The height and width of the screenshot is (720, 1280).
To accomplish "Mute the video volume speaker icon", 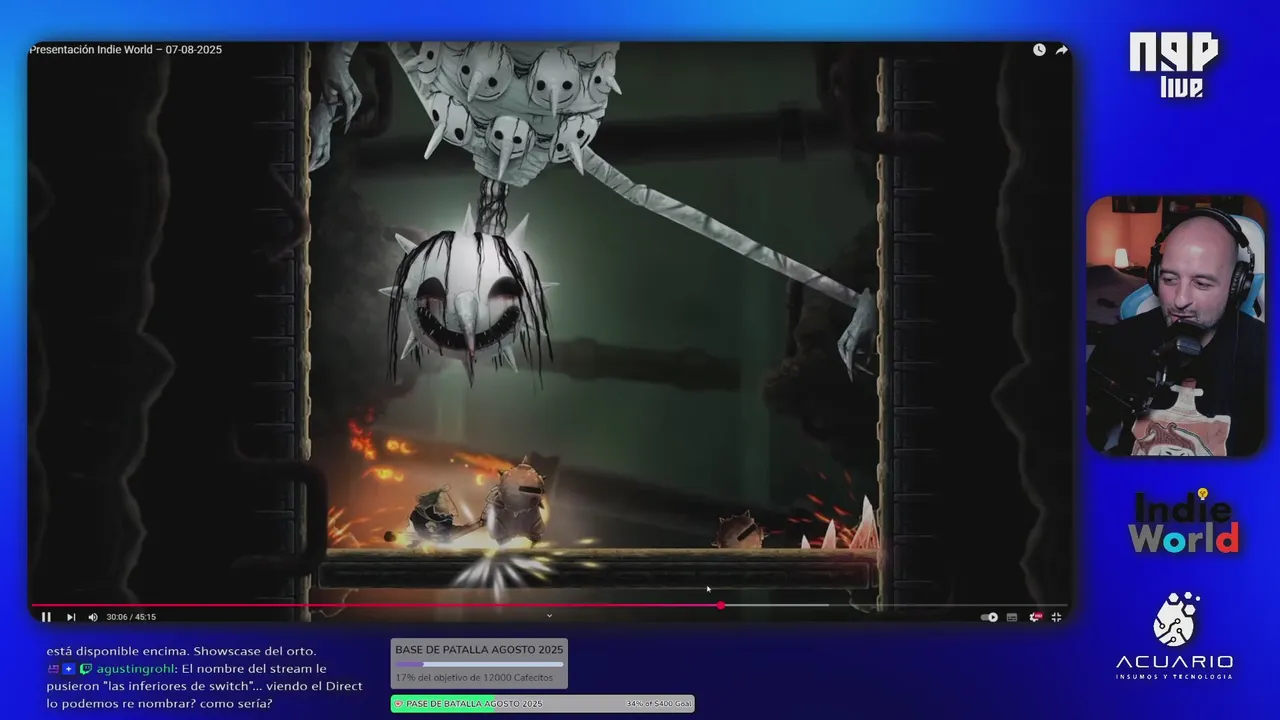I will point(93,617).
